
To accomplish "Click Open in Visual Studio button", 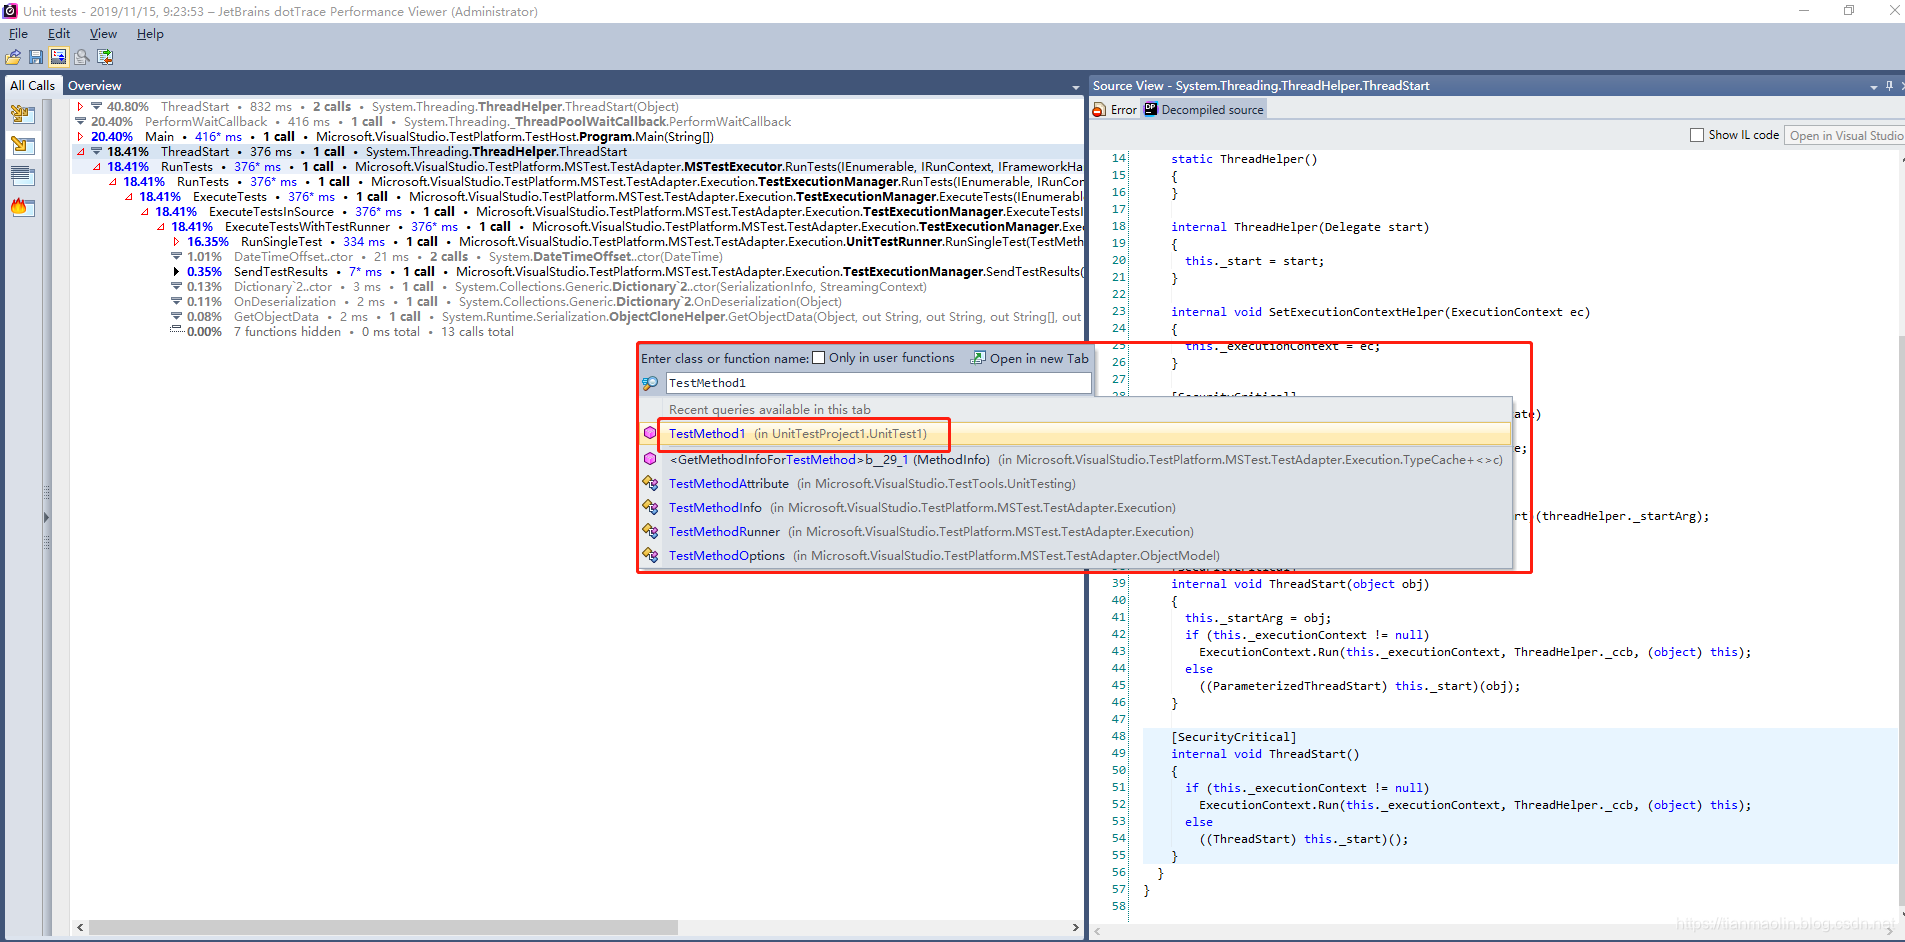I will [1844, 135].
